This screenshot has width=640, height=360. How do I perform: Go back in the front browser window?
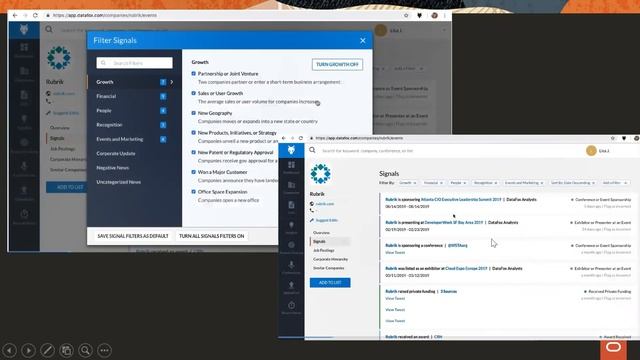pyautogui.click(x=284, y=138)
